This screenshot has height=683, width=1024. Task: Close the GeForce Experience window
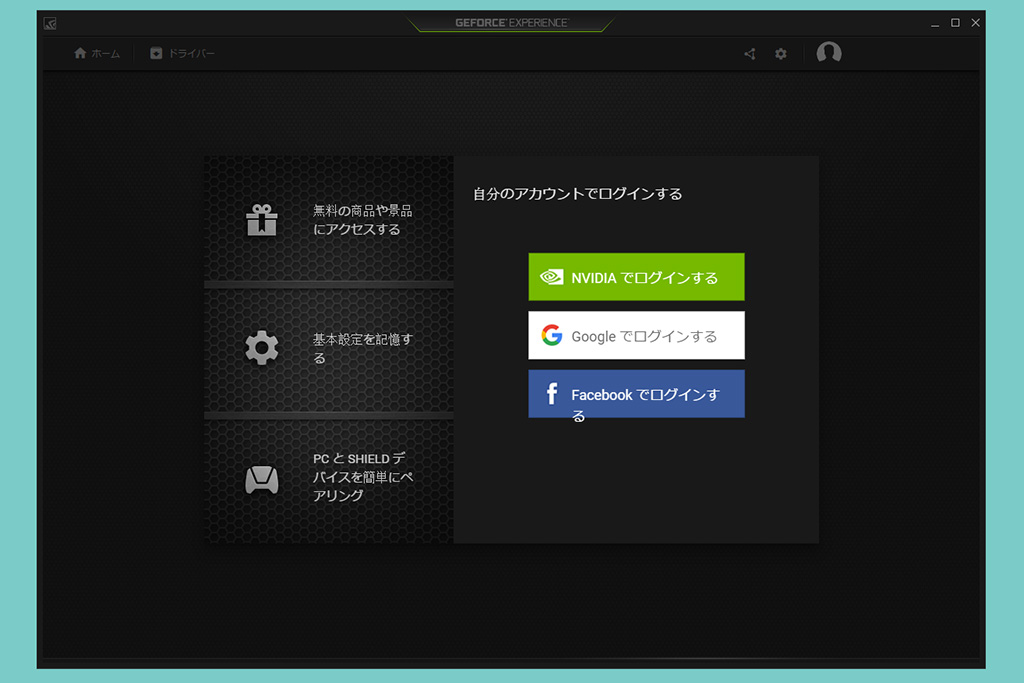point(975,23)
